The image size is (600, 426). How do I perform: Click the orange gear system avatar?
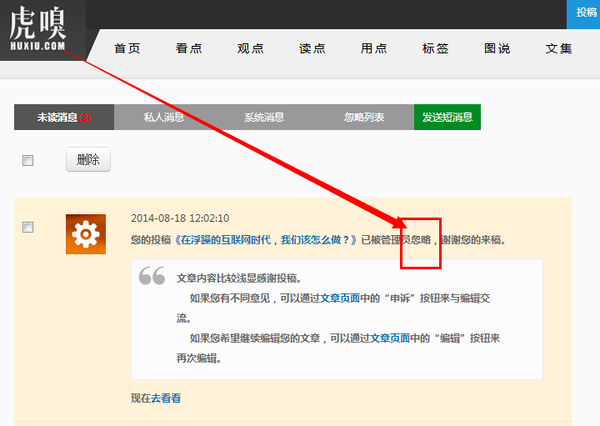tap(85, 234)
